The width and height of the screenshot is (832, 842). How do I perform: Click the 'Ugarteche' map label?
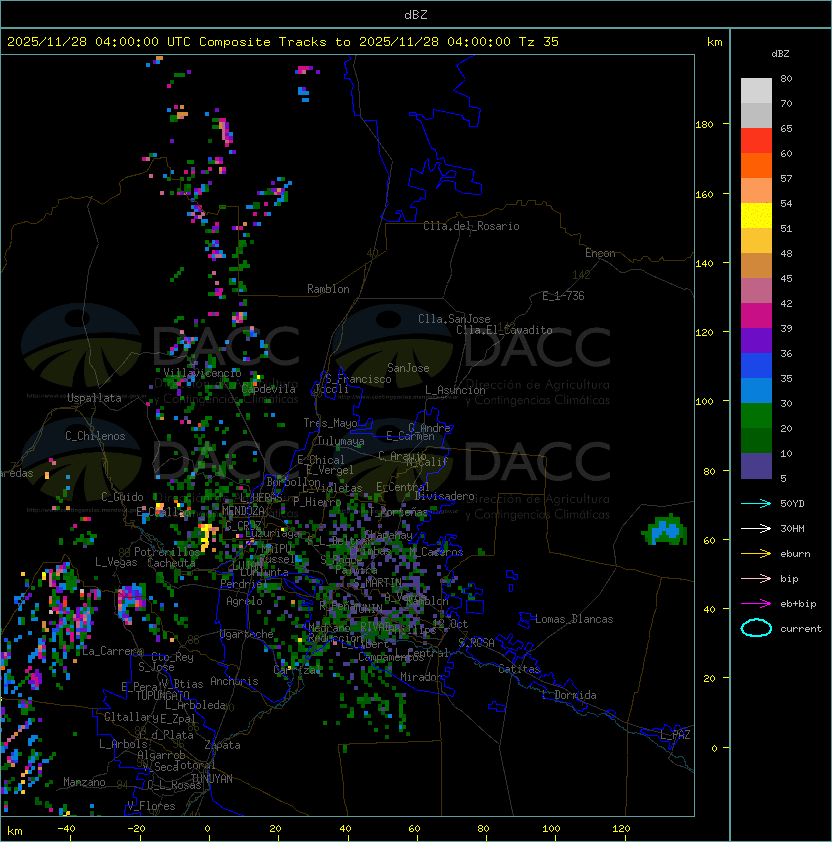tap(247, 634)
